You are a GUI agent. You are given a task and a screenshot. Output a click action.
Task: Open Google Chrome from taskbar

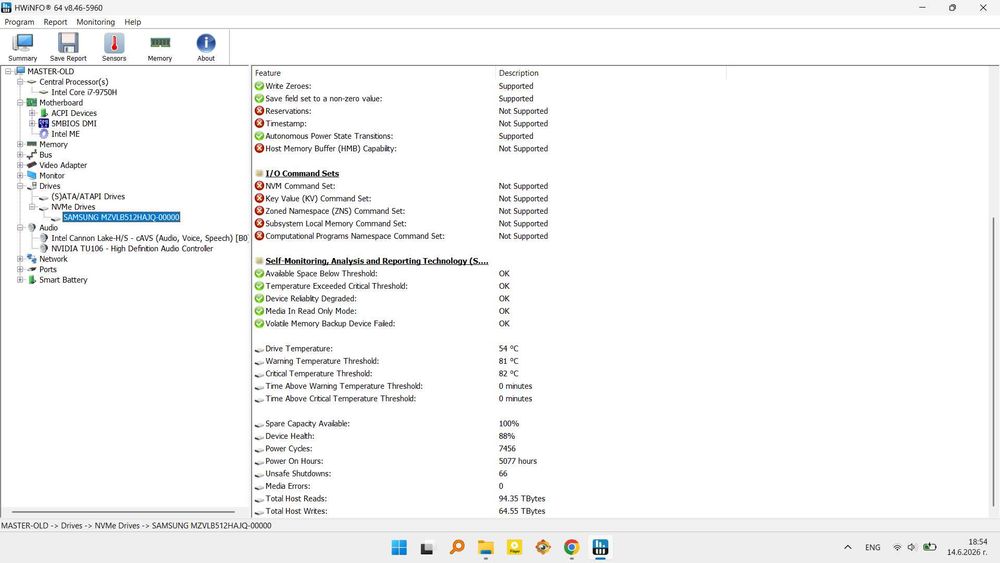[571, 547]
